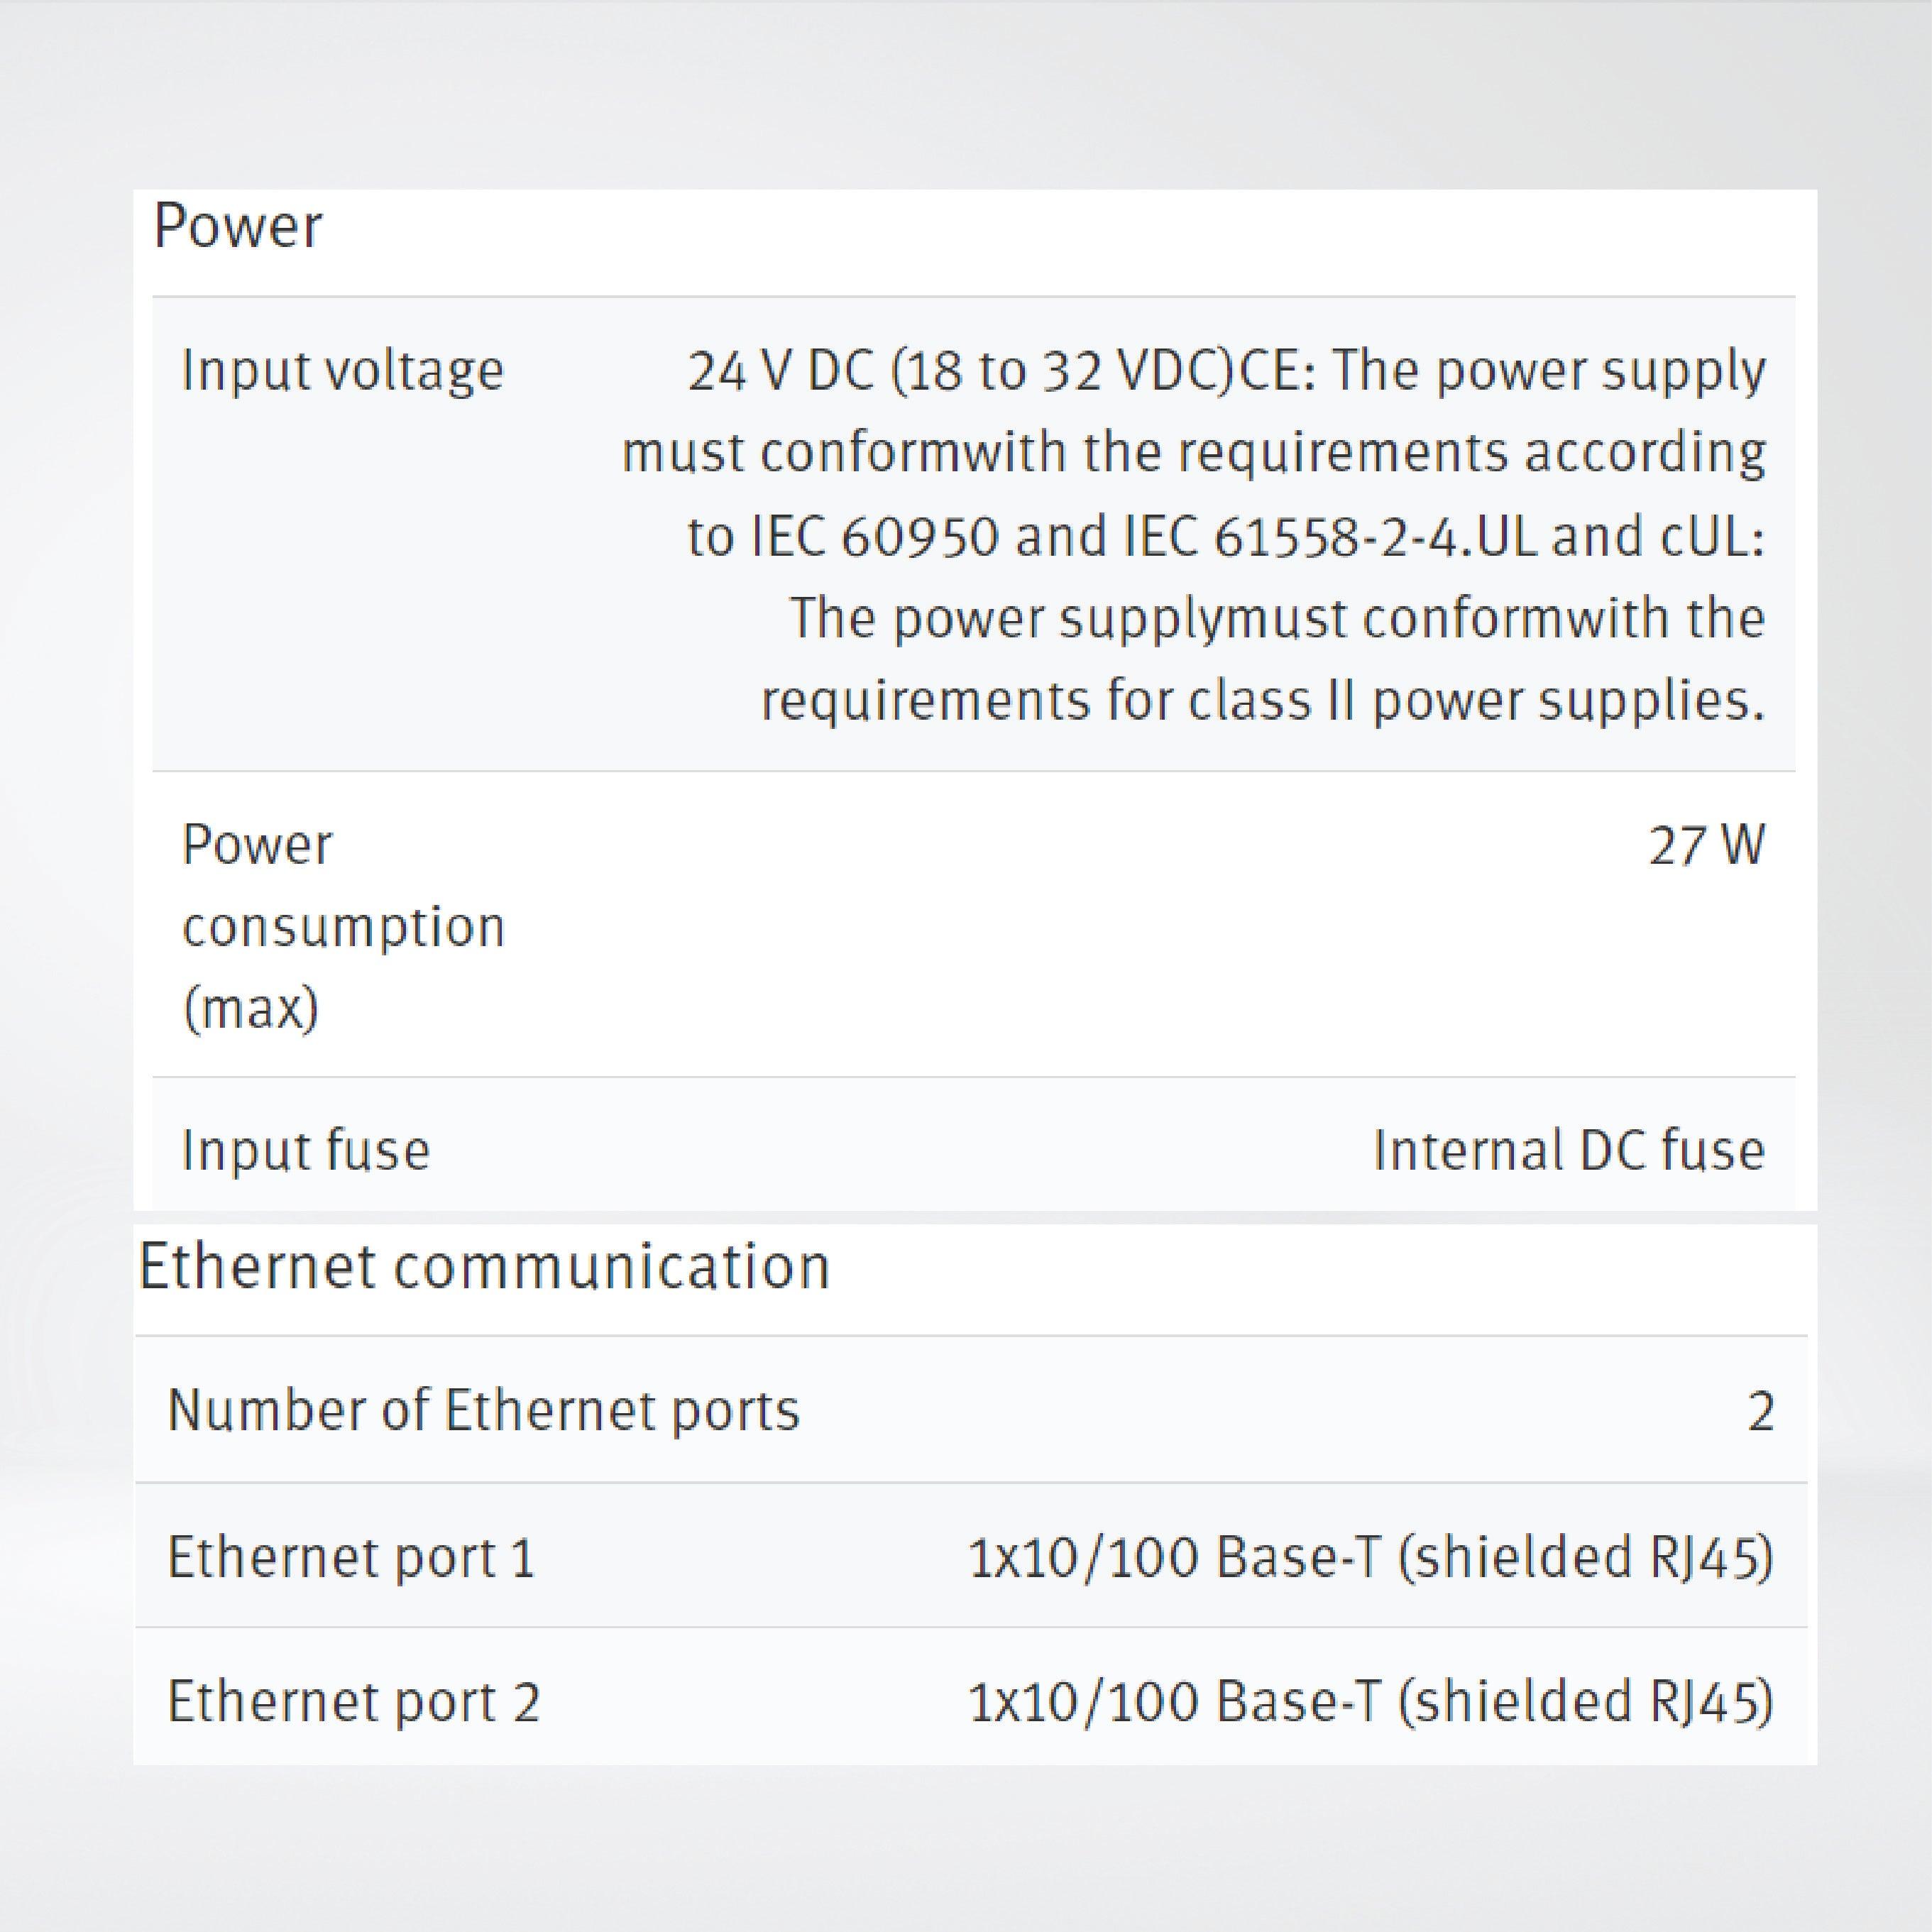Screen dimensions: 1932x1932
Task: Click the Ethernet port 2 Base-T value
Action: pyautogui.click(x=1370, y=1701)
